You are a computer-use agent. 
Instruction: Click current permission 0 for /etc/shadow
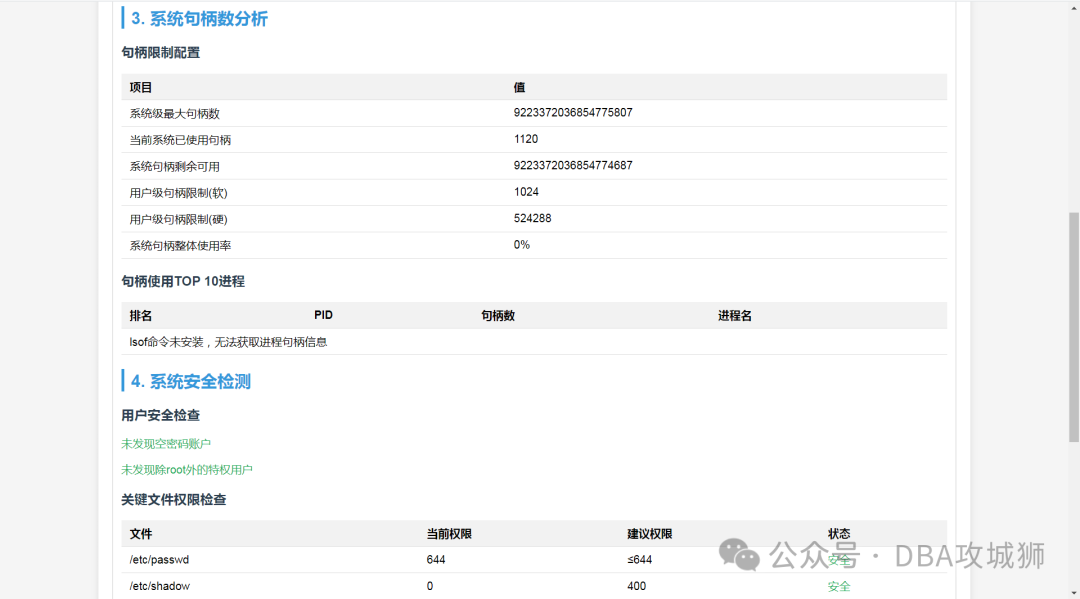coord(430,587)
